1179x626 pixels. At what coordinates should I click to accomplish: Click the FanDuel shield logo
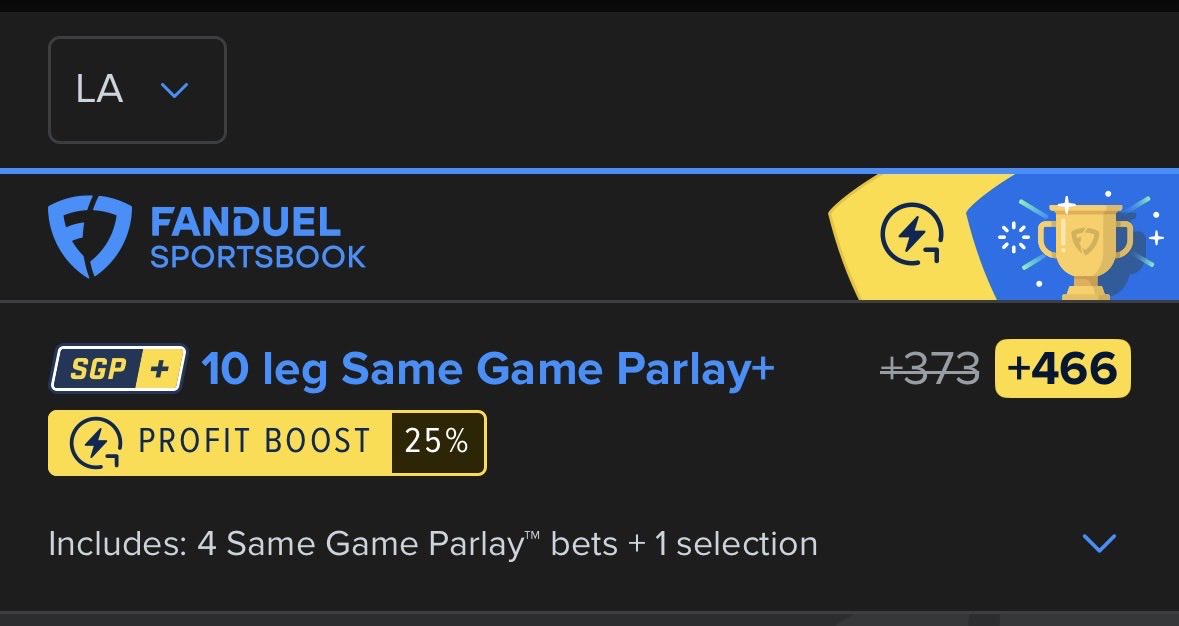(89, 236)
